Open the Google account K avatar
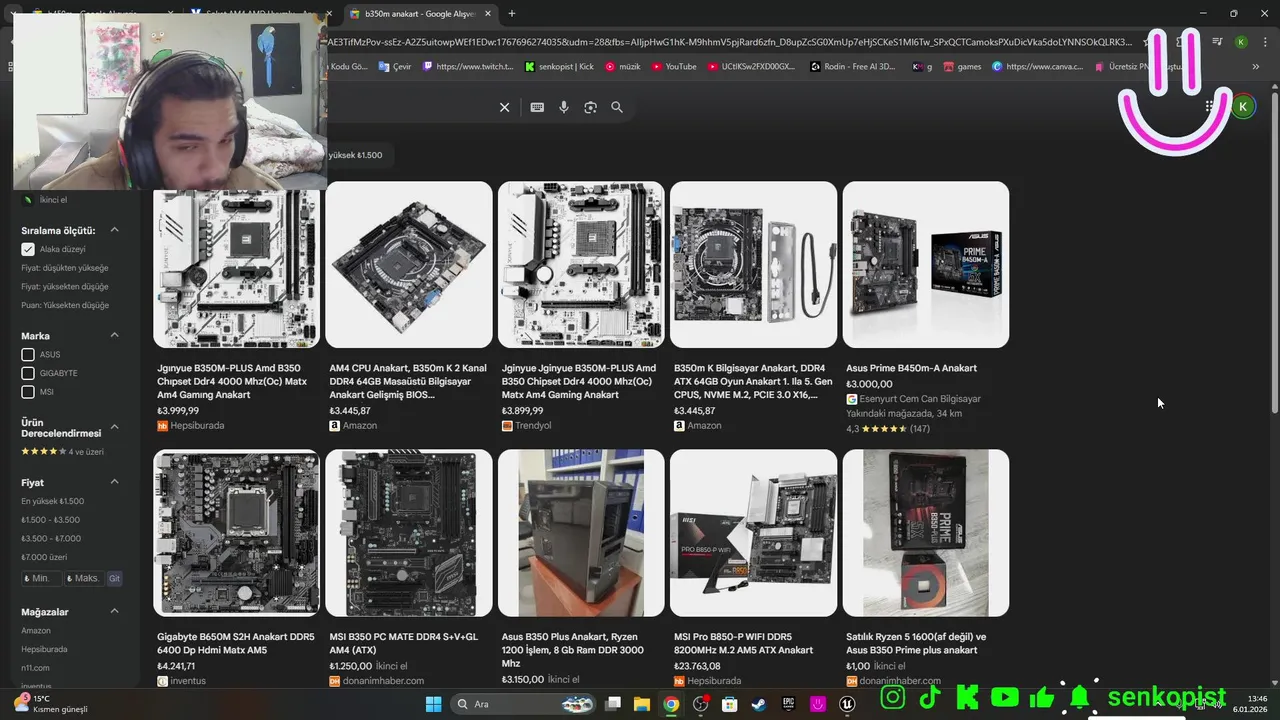1280x720 pixels. (1243, 107)
